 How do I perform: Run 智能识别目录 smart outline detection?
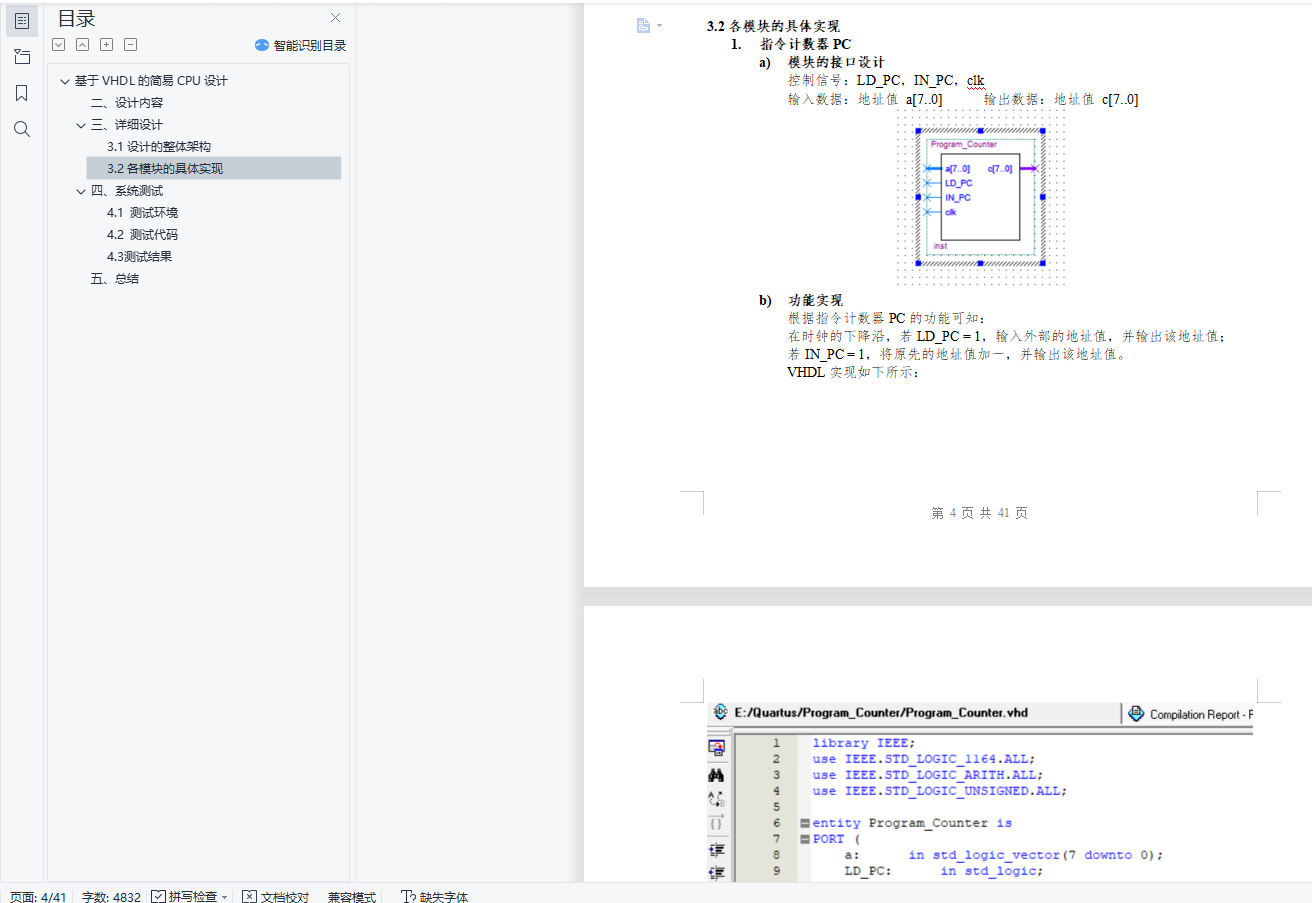[300, 45]
